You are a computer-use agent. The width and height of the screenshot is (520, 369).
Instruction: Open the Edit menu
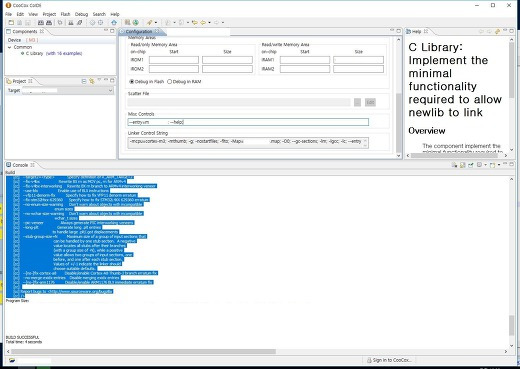(x=20, y=14)
